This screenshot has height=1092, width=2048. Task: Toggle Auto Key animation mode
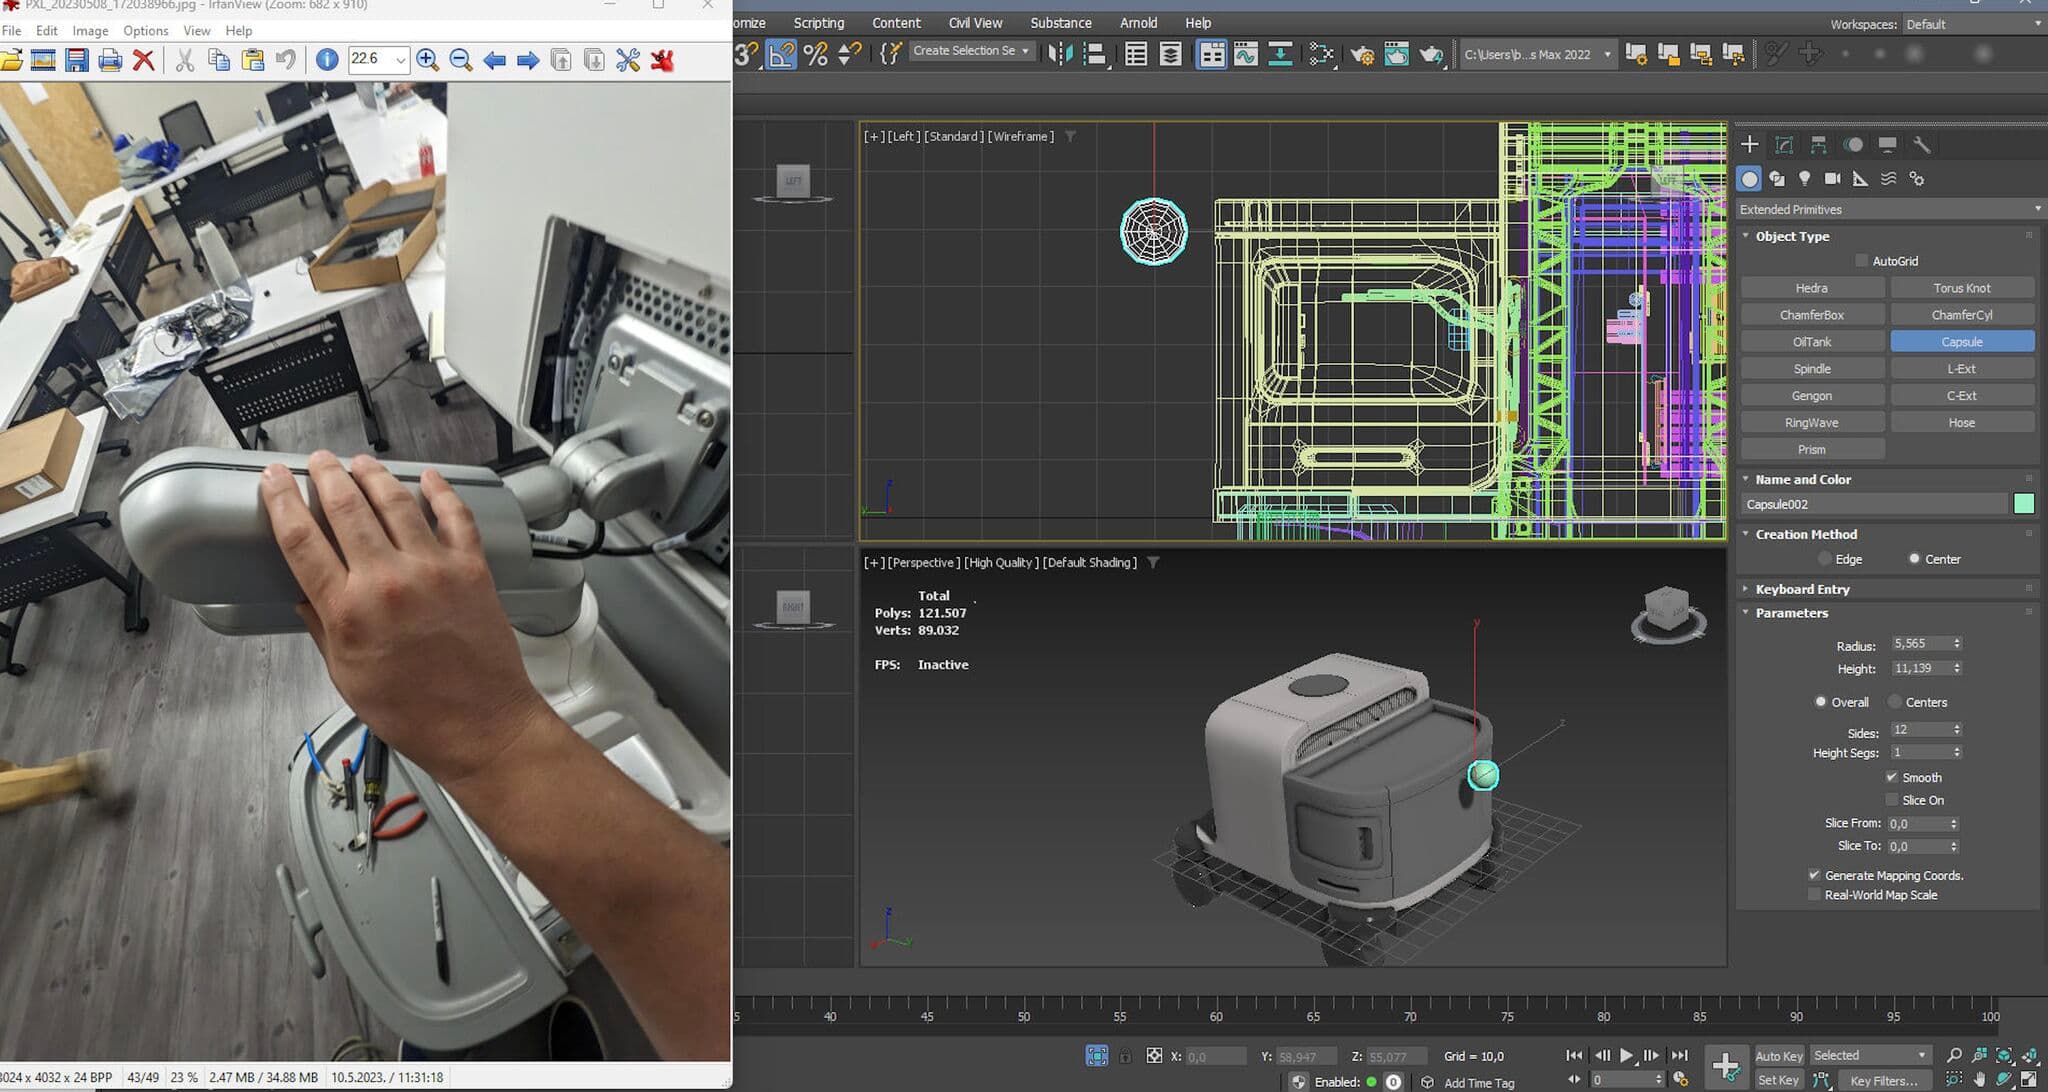[1778, 1056]
